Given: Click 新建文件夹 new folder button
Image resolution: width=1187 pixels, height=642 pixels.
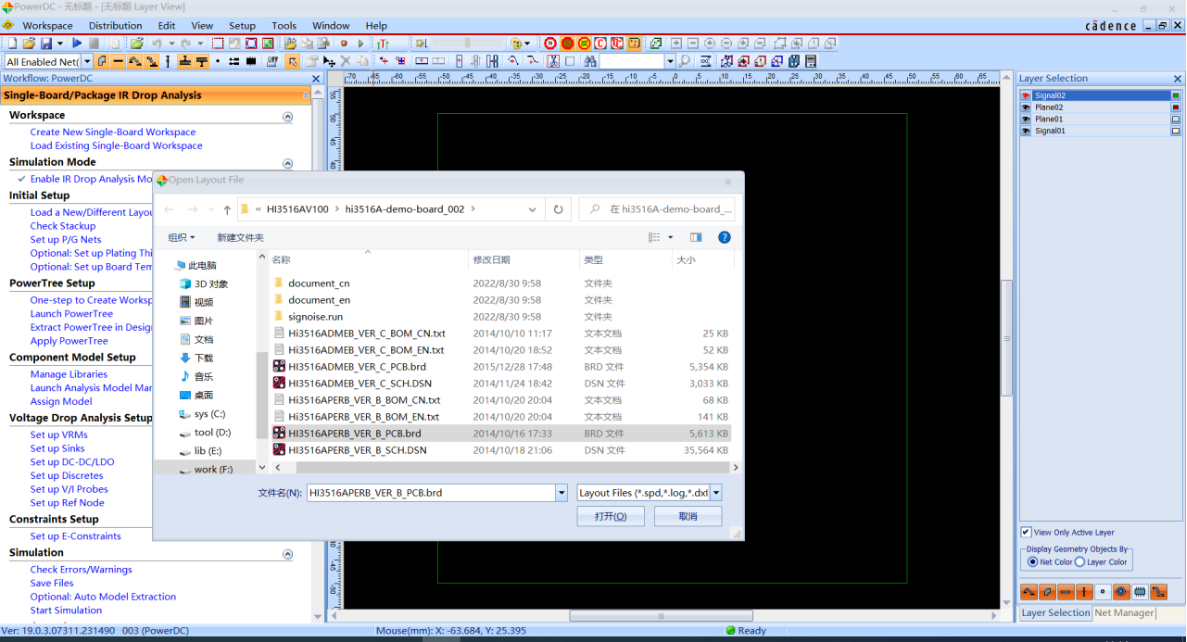Looking at the screenshot, I should click(240, 237).
